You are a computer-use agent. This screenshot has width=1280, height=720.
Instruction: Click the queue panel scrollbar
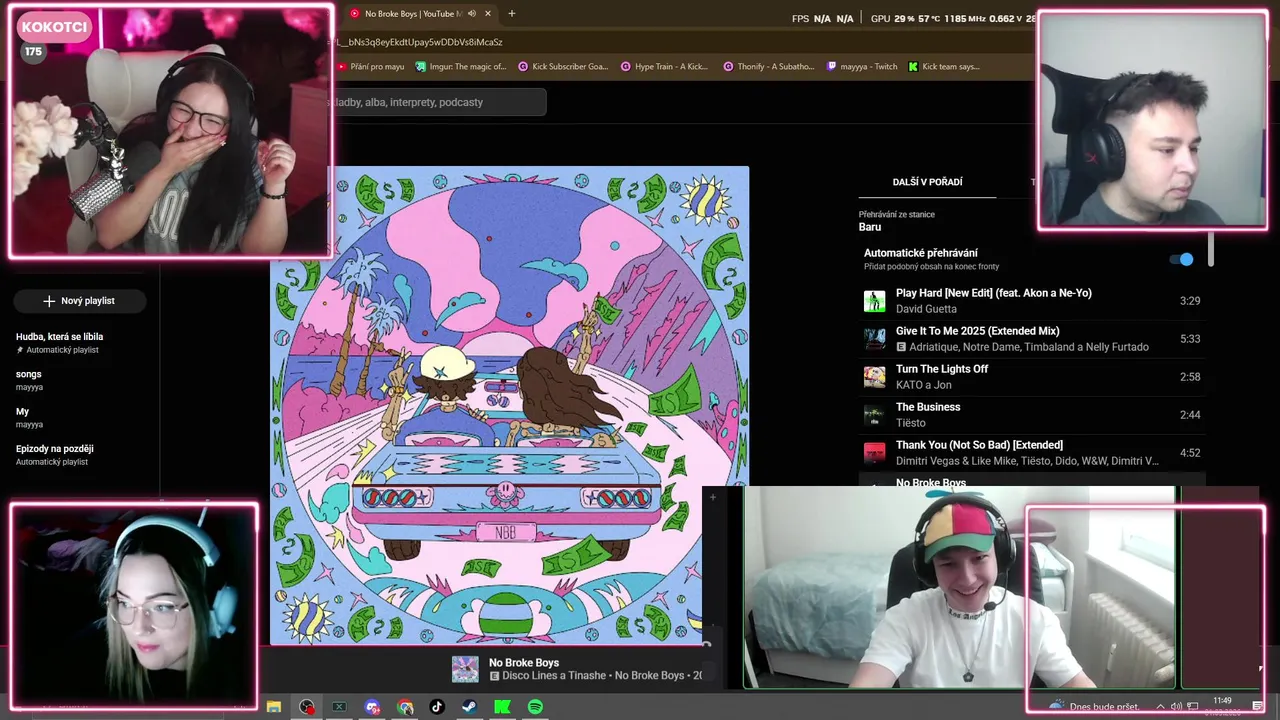pyautogui.click(x=1210, y=249)
